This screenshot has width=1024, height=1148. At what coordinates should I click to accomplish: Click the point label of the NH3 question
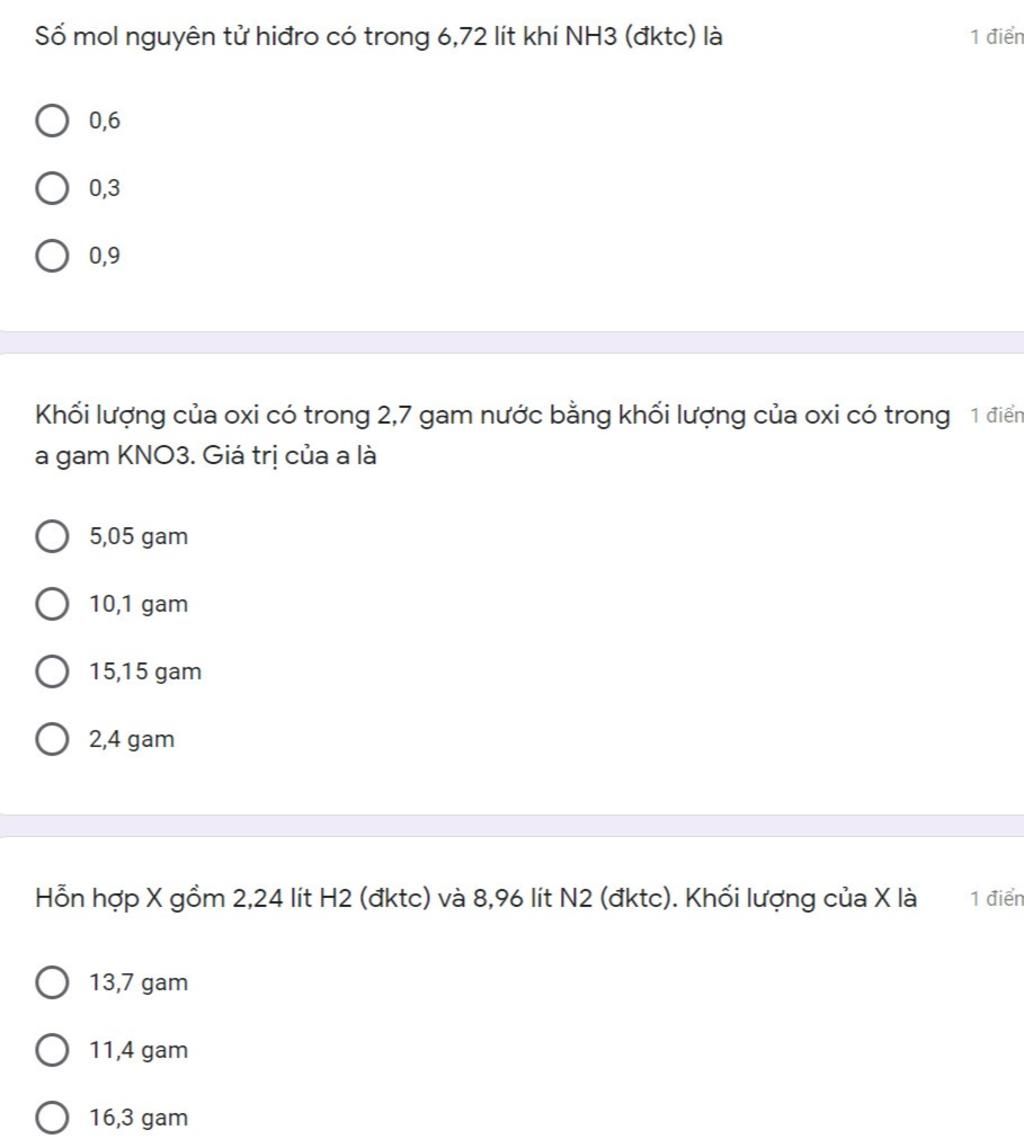point(996,37)
